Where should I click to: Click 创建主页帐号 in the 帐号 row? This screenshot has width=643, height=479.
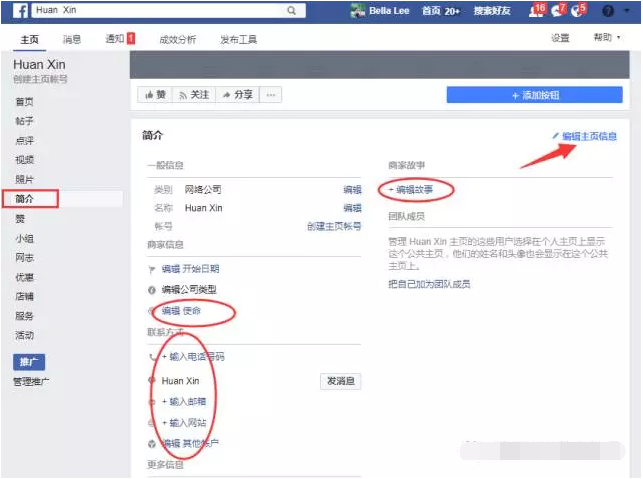tap(334, 226)
